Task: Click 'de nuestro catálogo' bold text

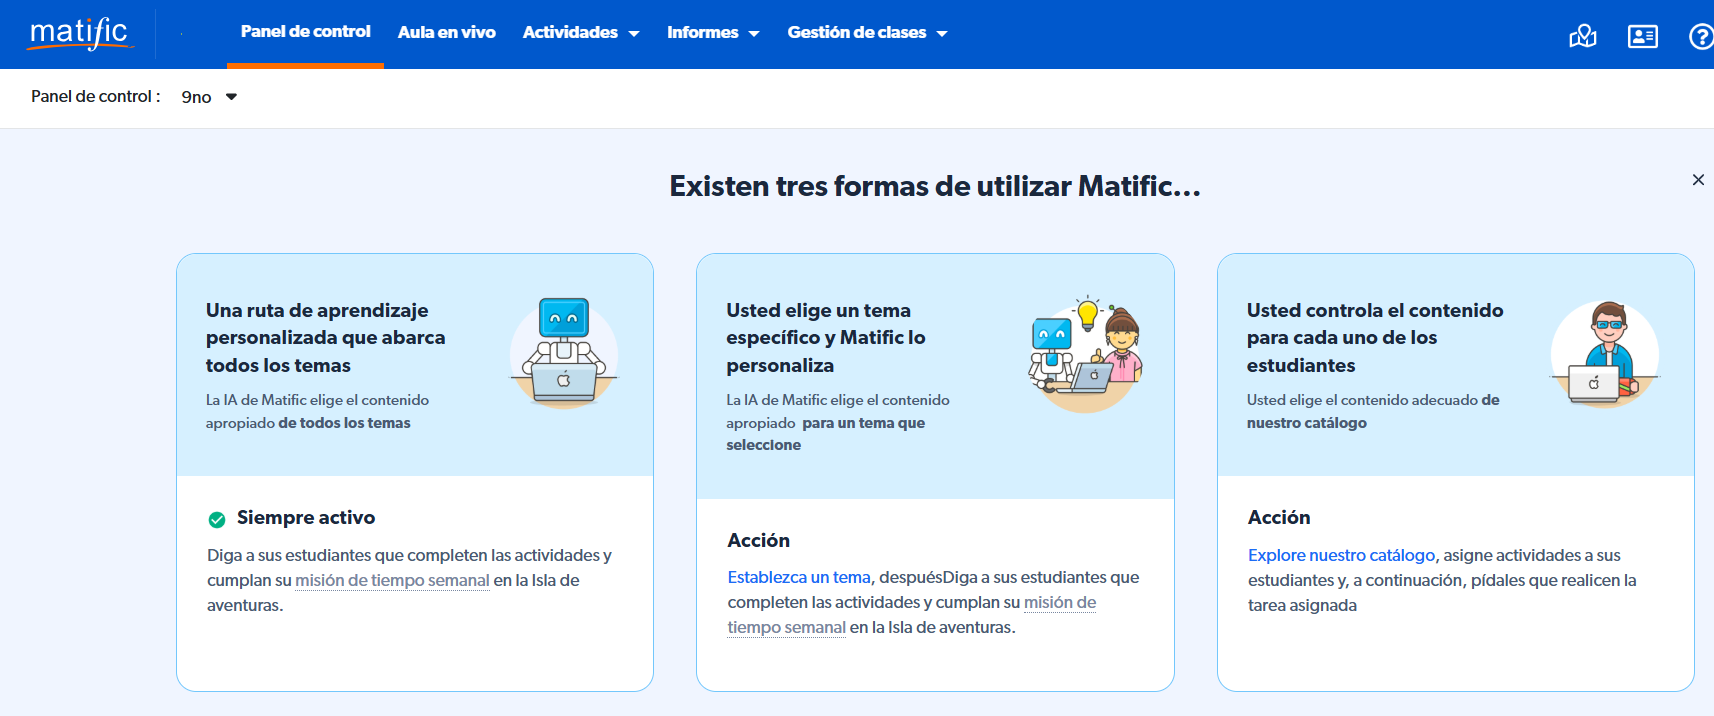Action: [1373, 411]
